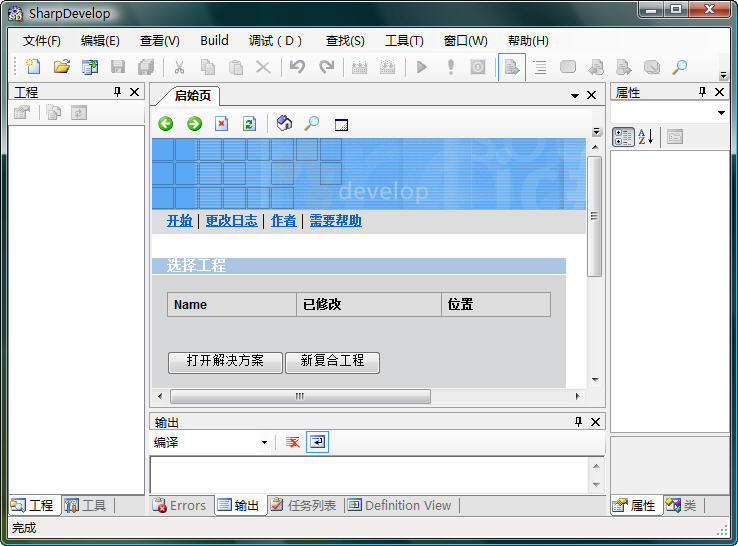
Task: Sort properties alphabetically A-Z icon
Action: click(646, 137)
